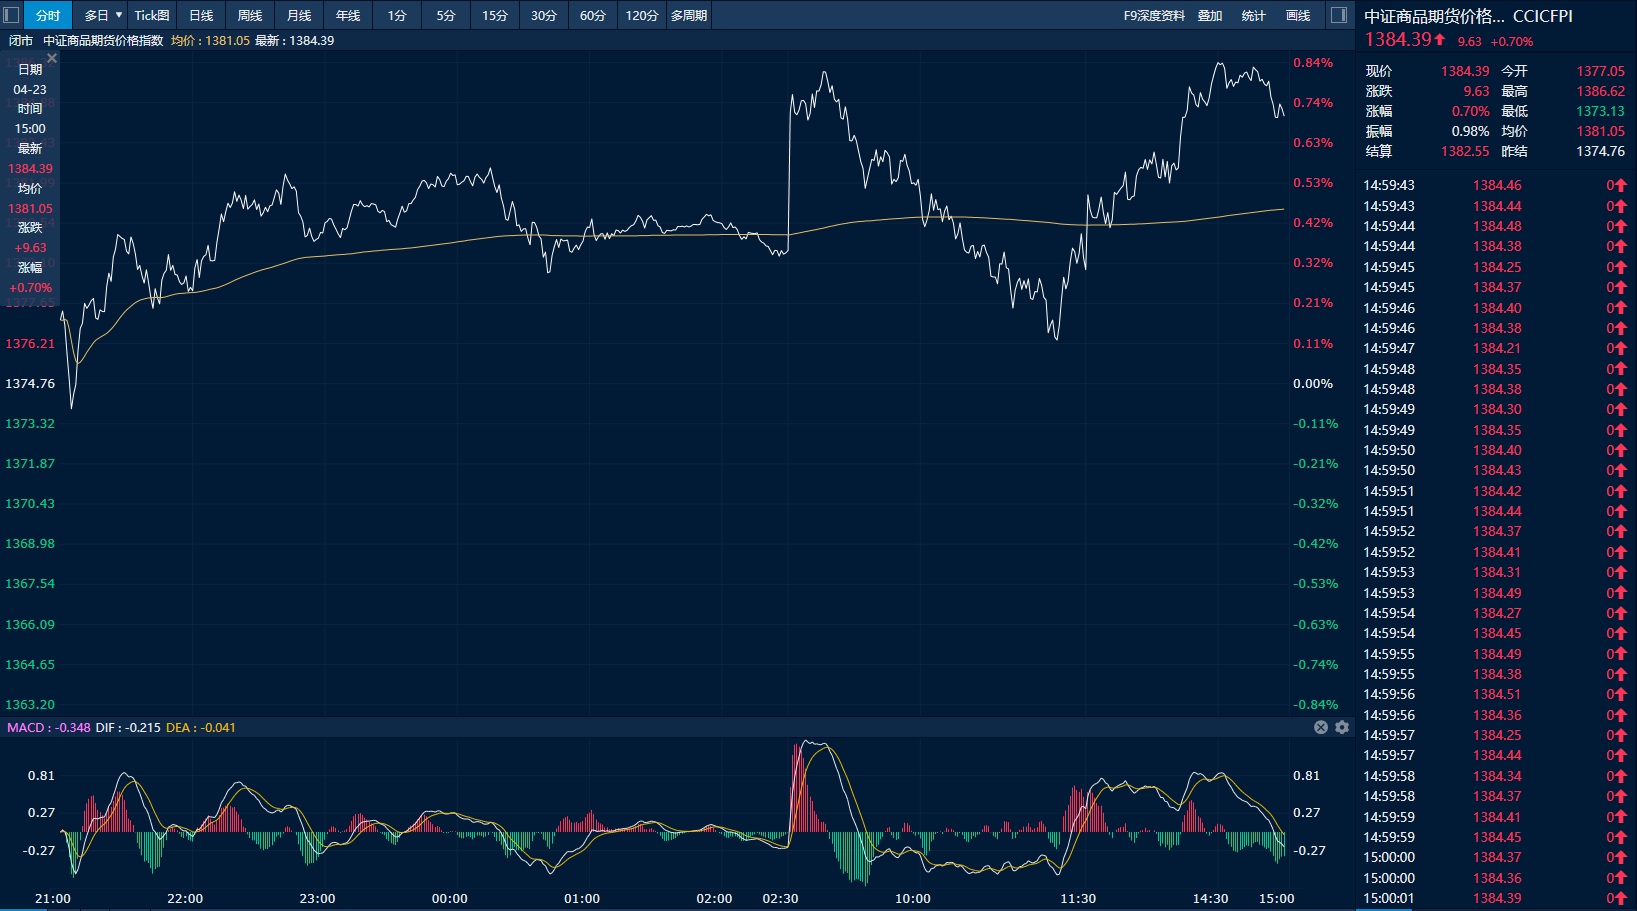Image resolution: width=1637 pixels, height=911 pixels.
Task: Select the 日线 daily chart tab
Action: pos(201,15)
